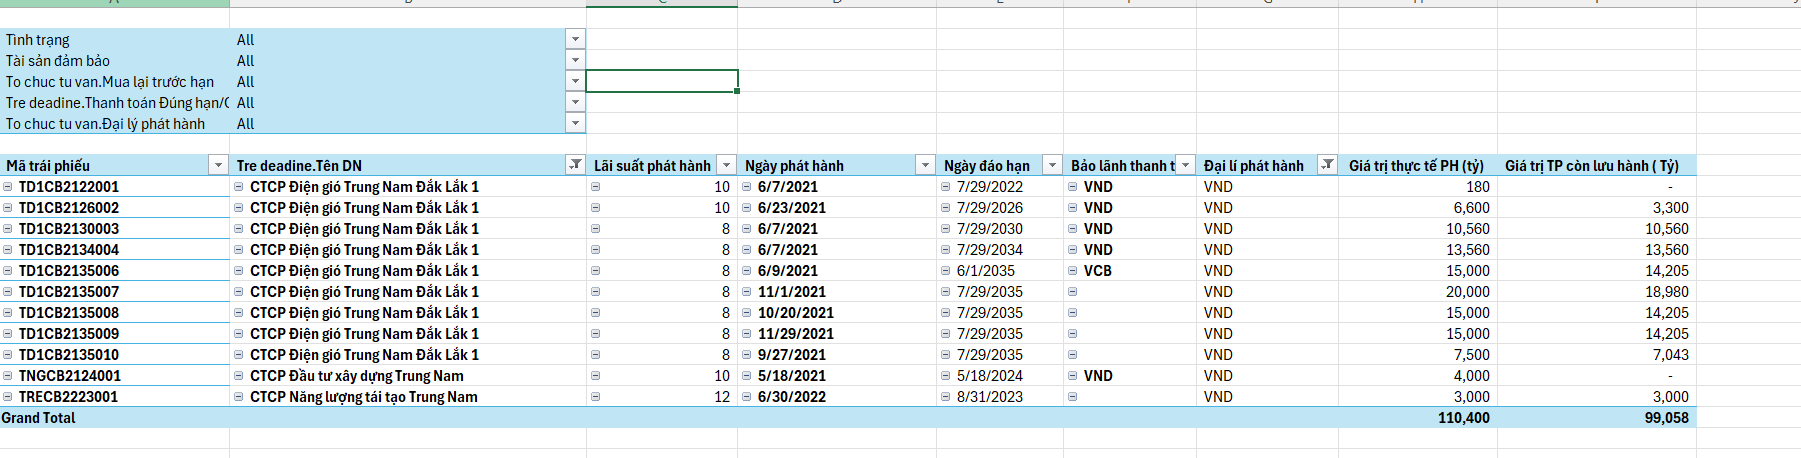Select the CTCP Năng lượng tái tạo Trung Nam cell

point(408,397)
